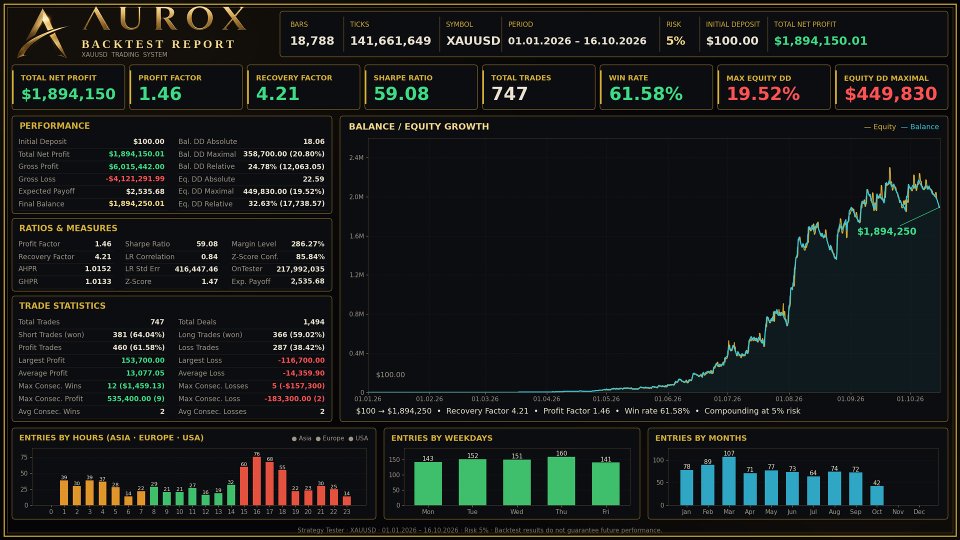Click the Mar bar showing 107 entries
The width and height of the screenshot is (960, 540).
(x=729, y=481)
